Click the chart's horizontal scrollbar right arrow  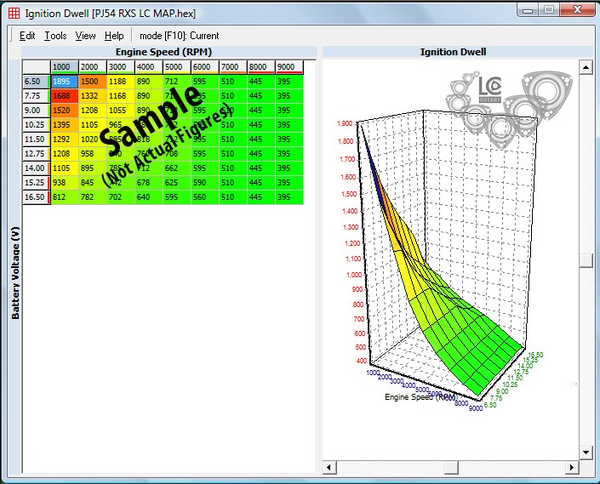click(x=572, y=467)
